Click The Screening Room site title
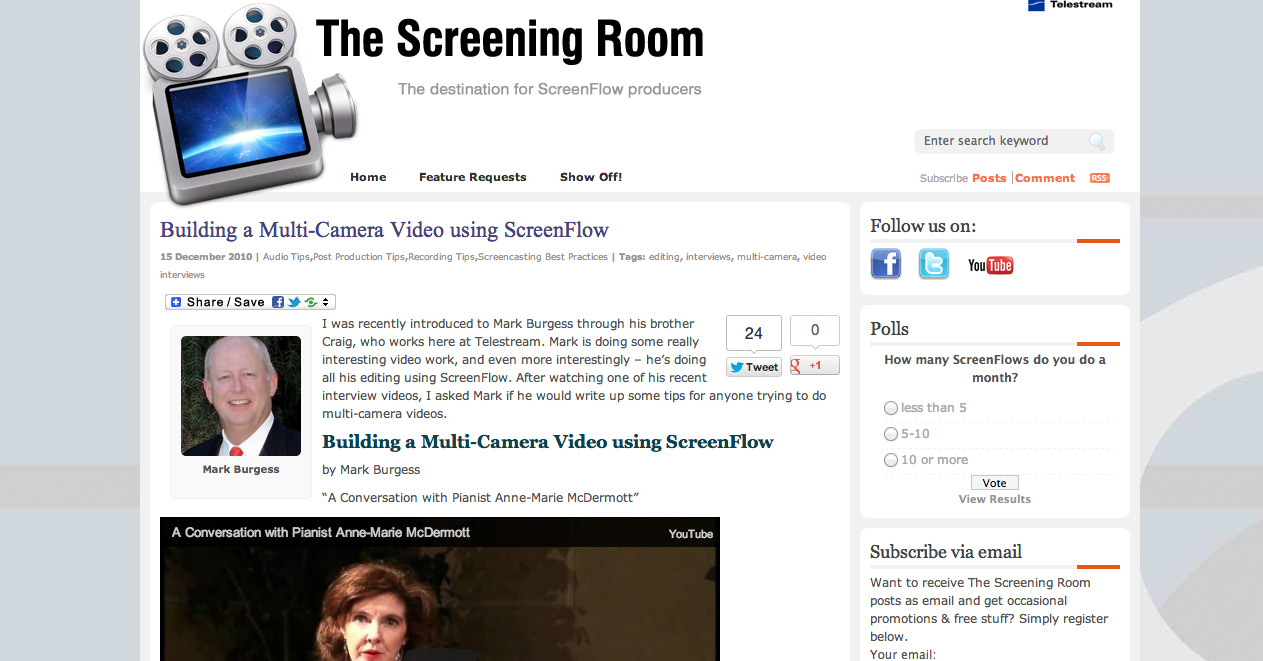This screenshot has width=1263, height=661. tap(510, 40)
